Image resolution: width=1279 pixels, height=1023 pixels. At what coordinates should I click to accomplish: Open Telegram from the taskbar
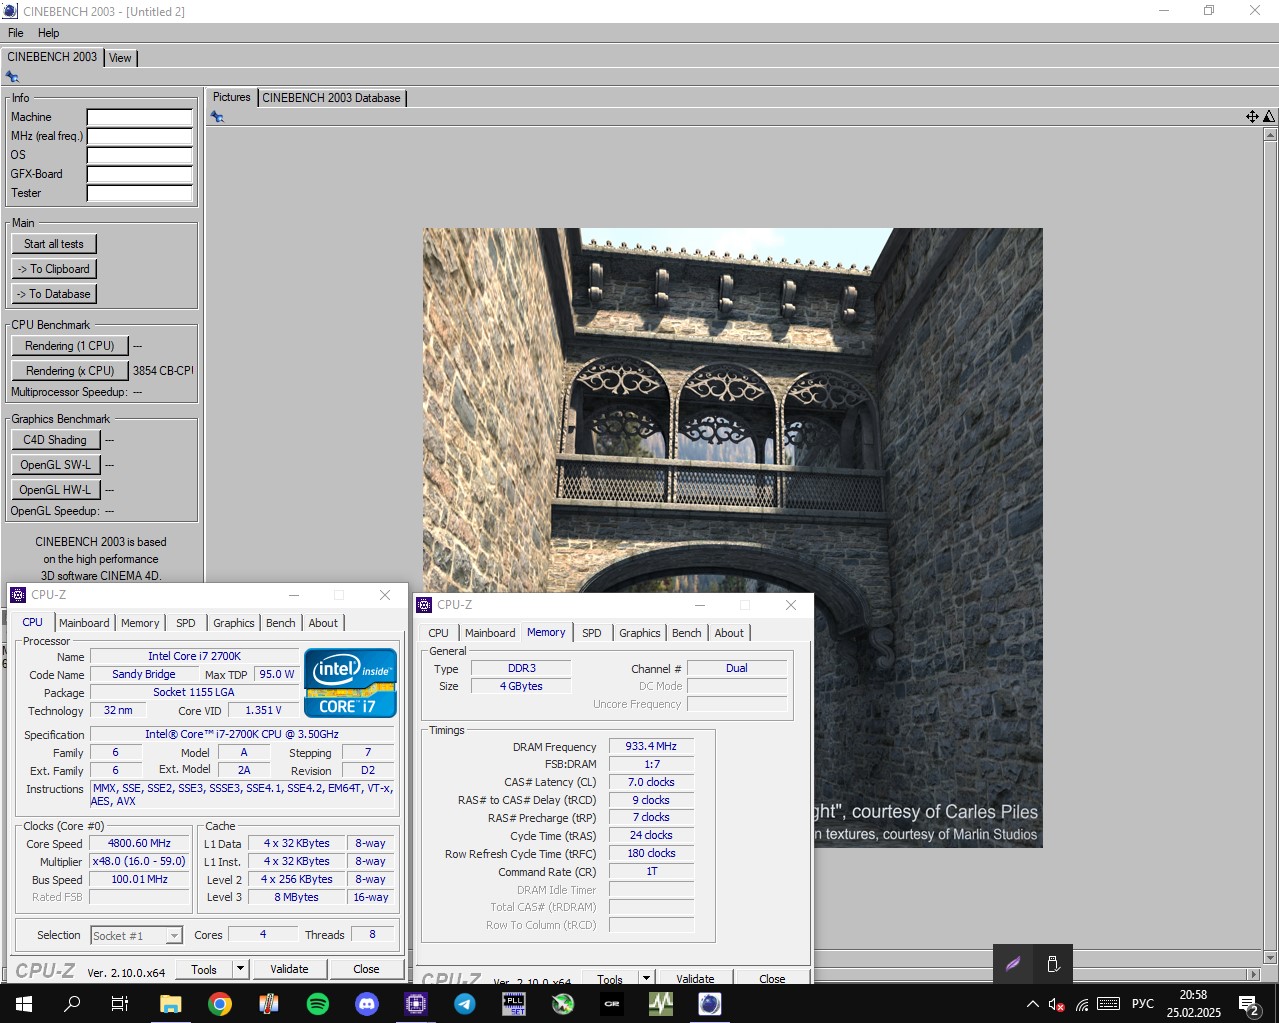(465, 1004)
